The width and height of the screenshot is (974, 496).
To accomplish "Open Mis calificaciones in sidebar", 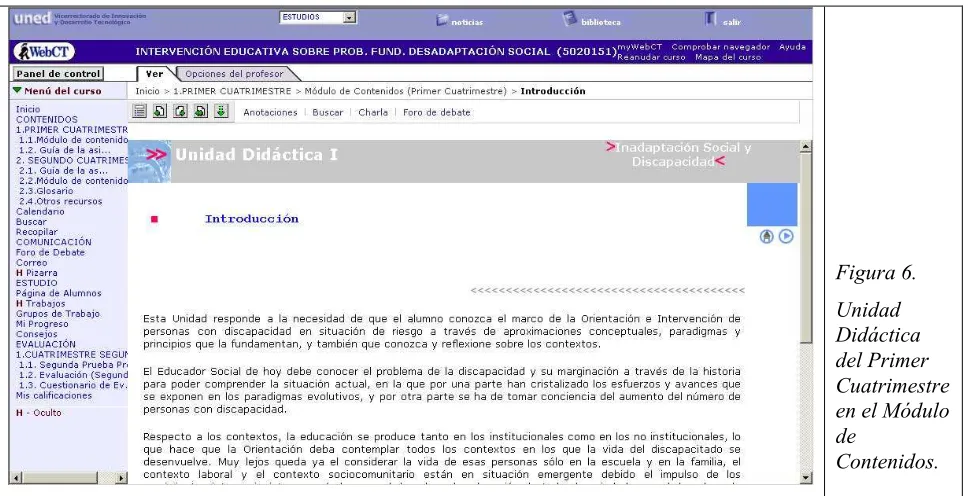I will pos(54,395).
